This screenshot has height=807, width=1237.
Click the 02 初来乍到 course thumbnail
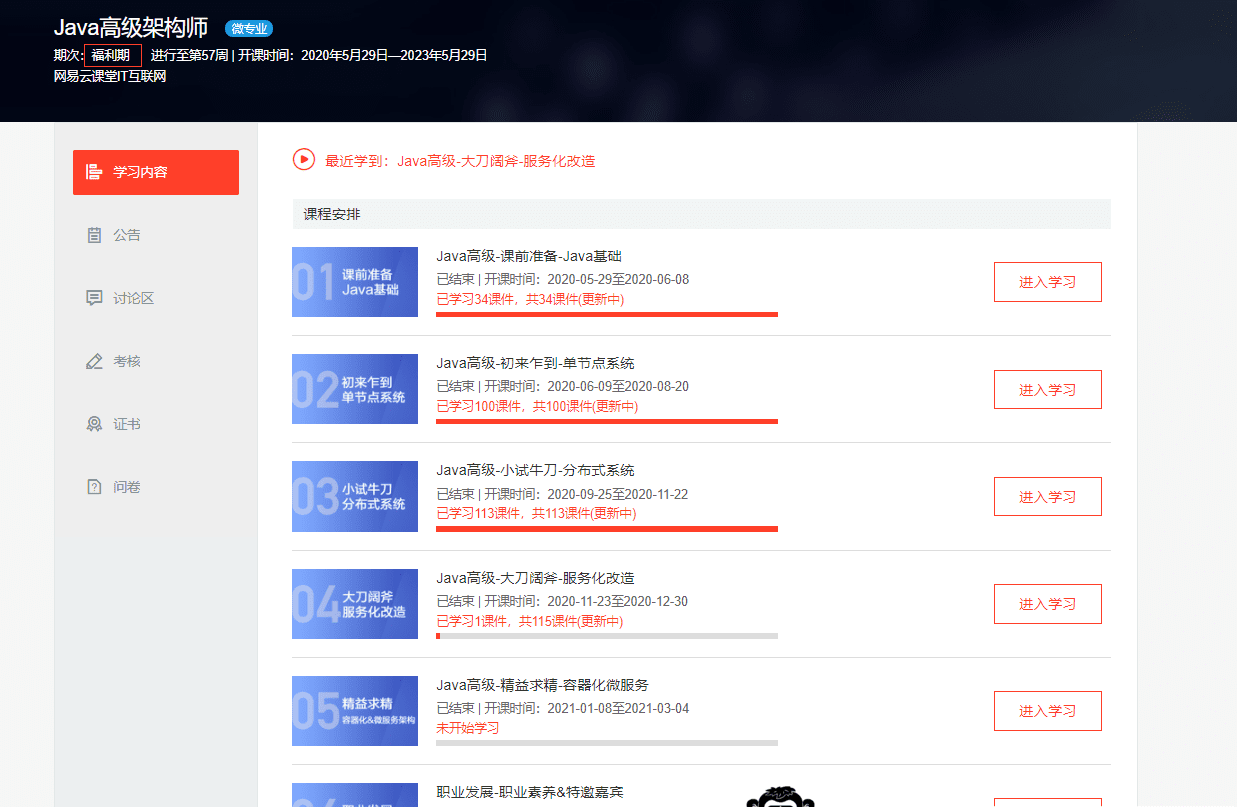pyautogui.click(x=355, y=389)
